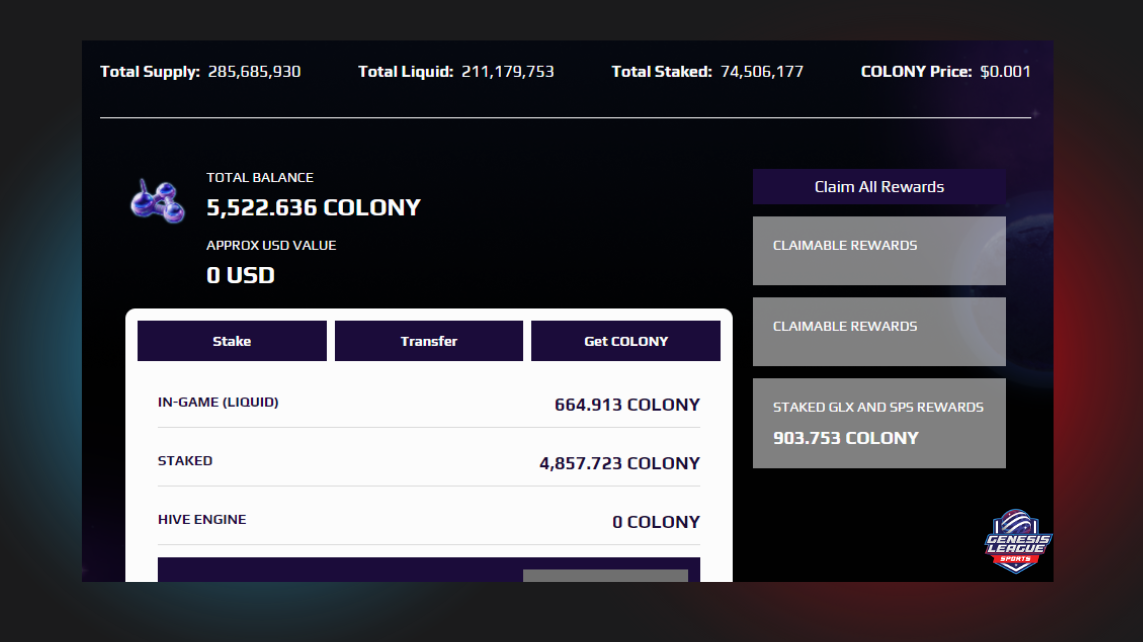The width and height of the screenshot is (1143, 642).
Task: Click the Total Staked 74,506,177 figure
Action: pyautogui.click(x=762, y=71)
